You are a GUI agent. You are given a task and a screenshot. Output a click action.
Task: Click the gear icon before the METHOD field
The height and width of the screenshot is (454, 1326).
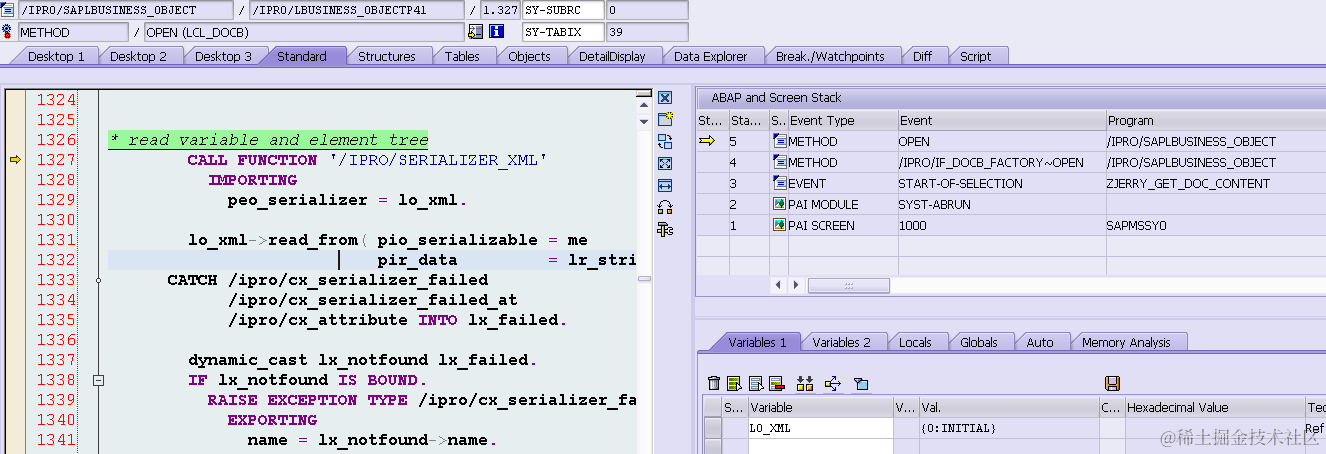(x=8, y=32)
